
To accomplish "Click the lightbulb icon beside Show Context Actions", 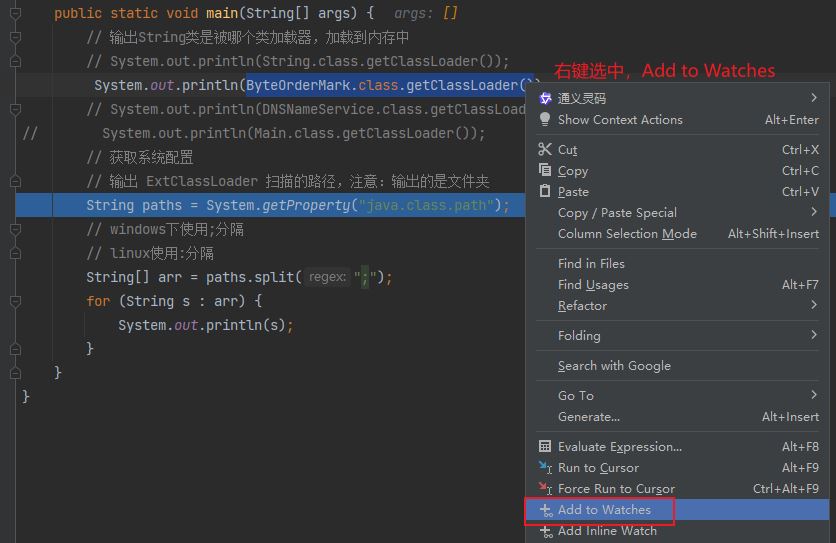I will pyautogui.click(x=545, y=119).
